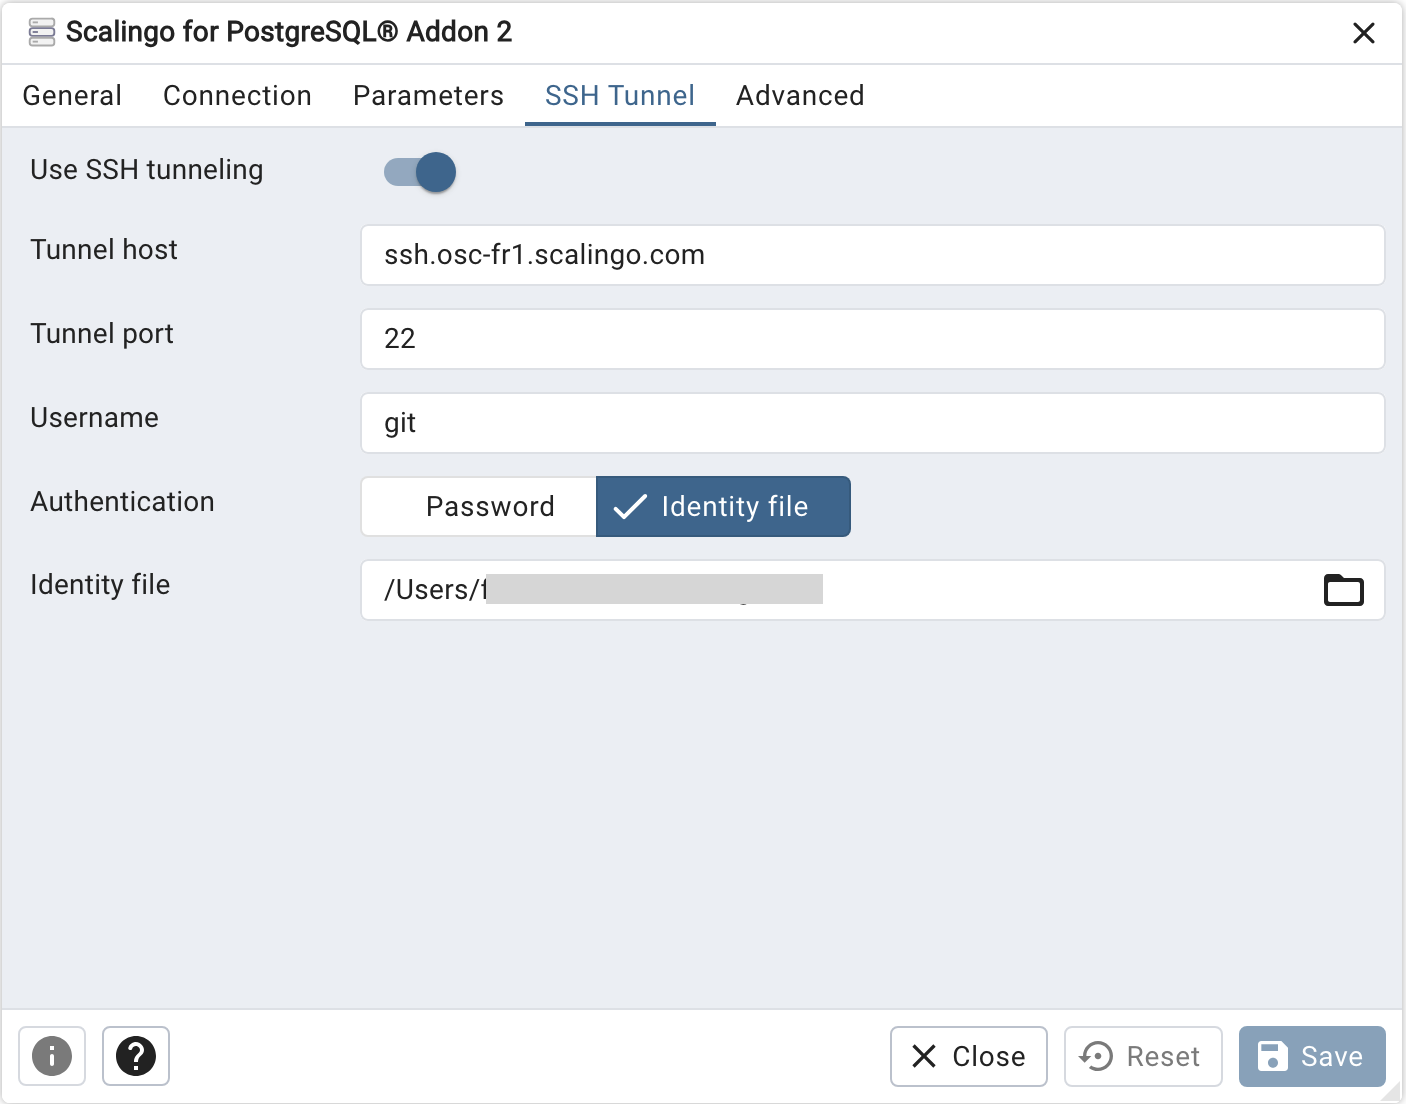Save the server settings

click(1312, 1056)
